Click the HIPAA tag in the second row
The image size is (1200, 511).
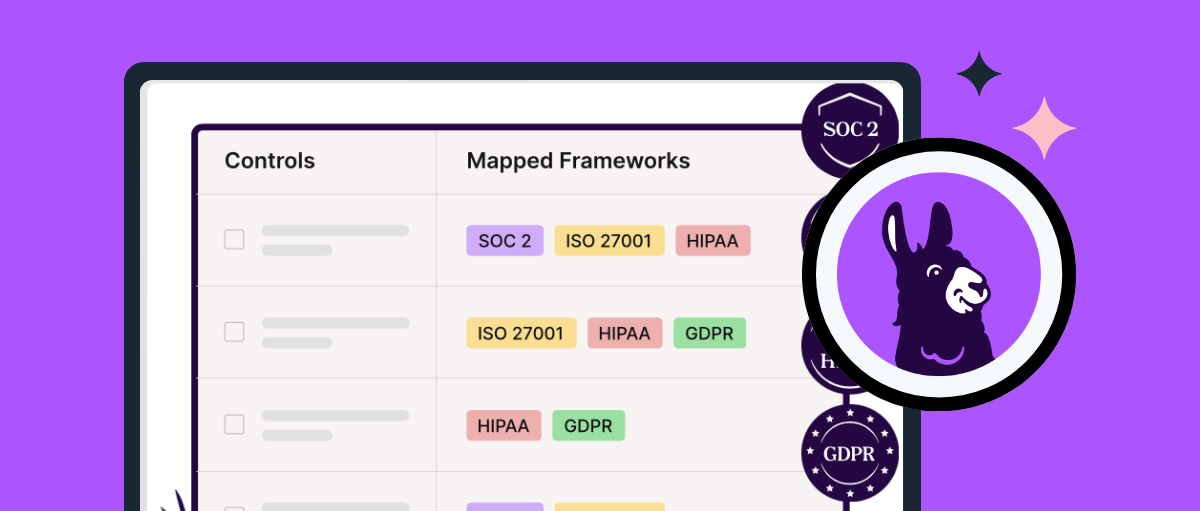pos(624,333)
